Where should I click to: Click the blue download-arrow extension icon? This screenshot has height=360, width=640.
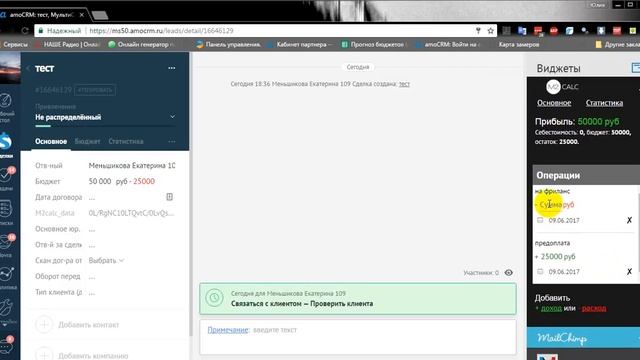pyautogui.click(x=601, y=31)
